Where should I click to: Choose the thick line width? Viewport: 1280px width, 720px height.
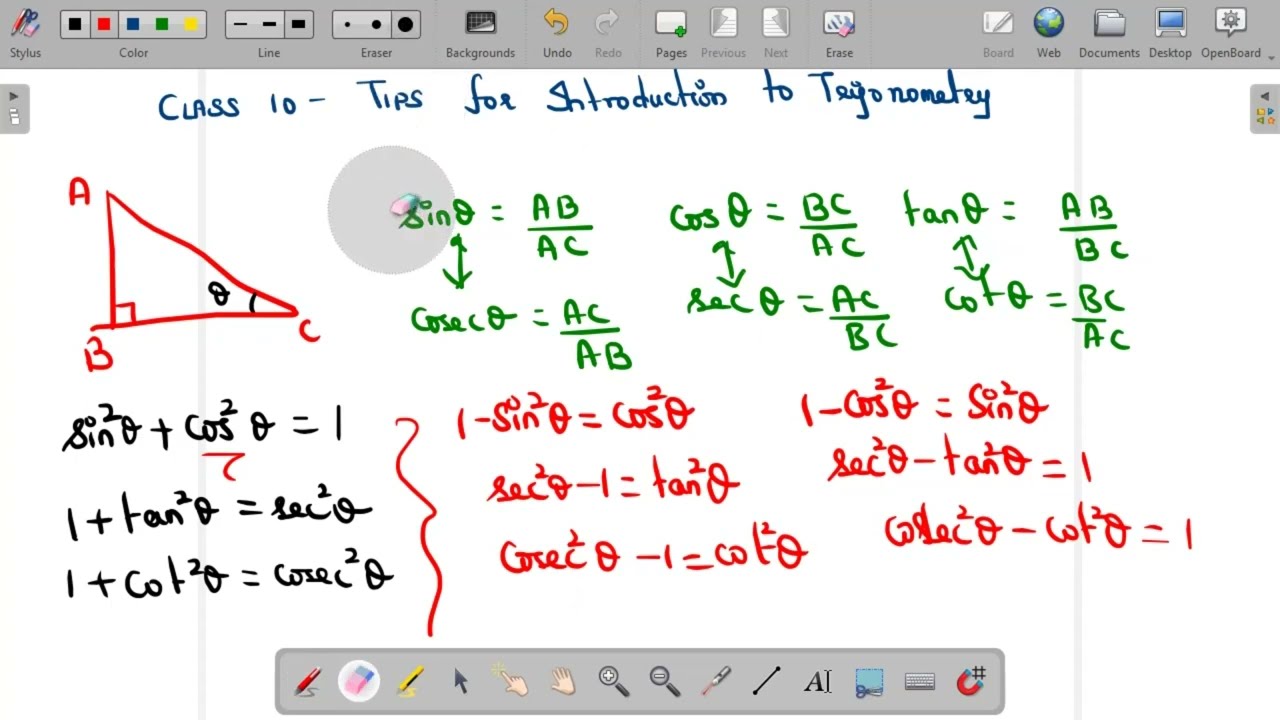coord(298,24)
